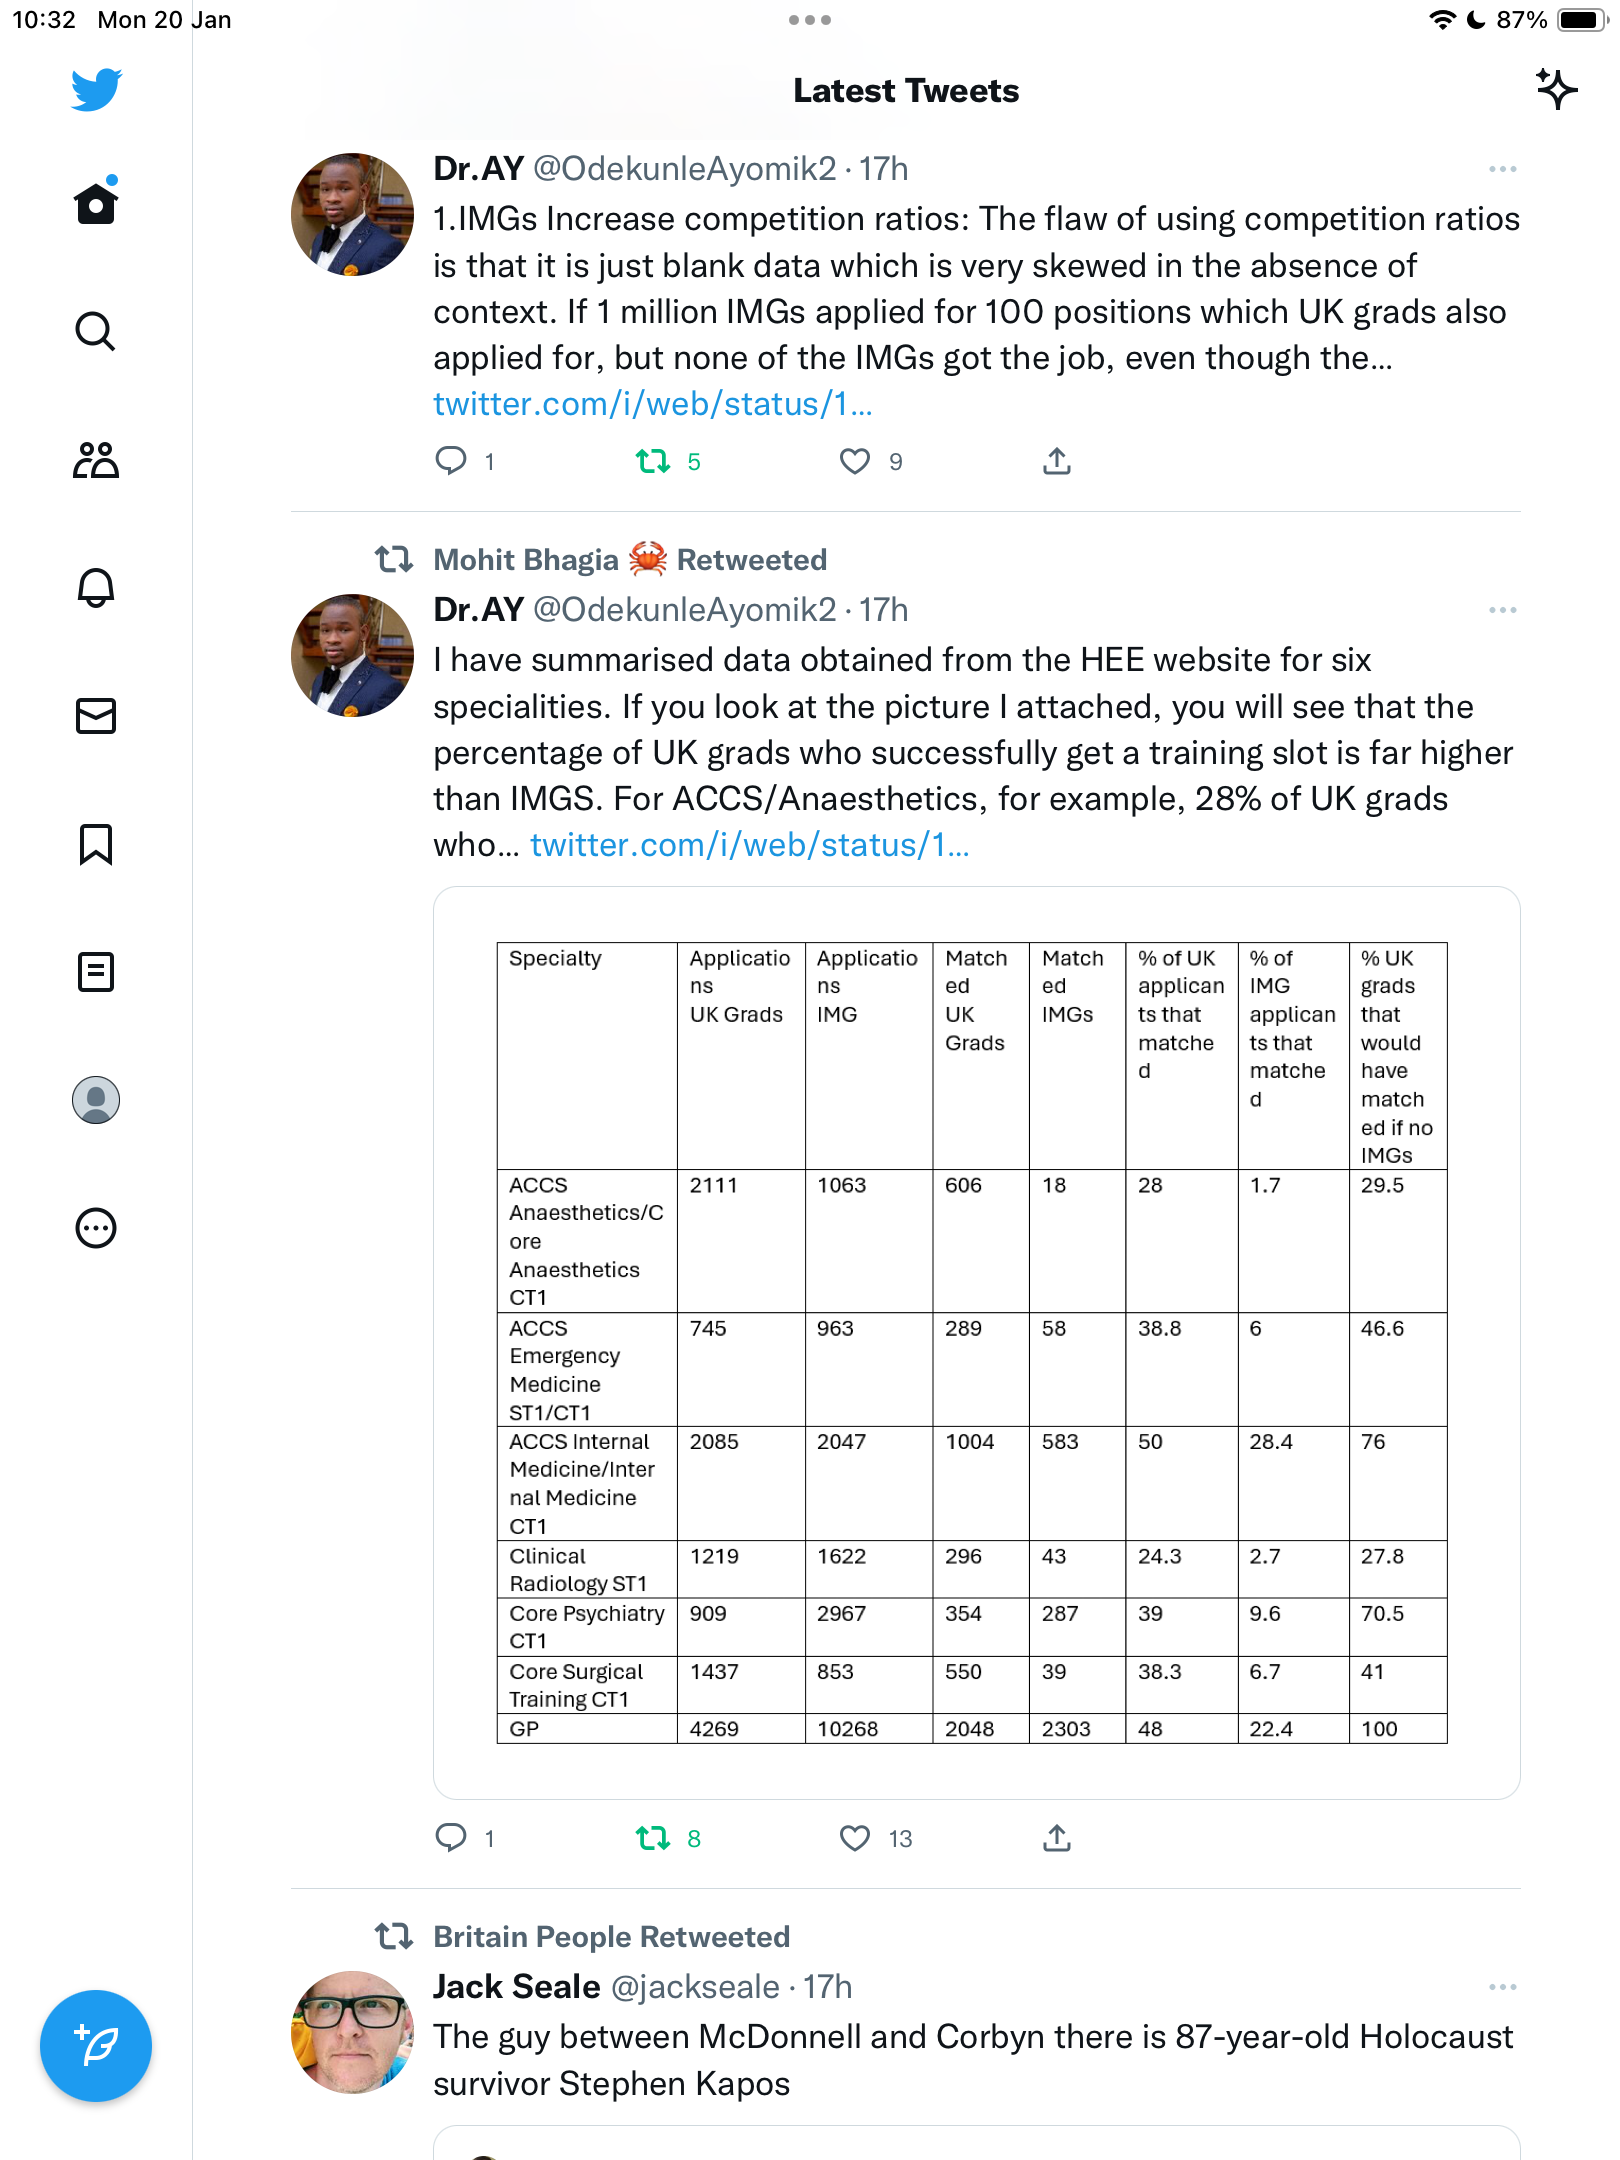The height and width of the screenshot is (2160, 1620).
Task: Click the blue compose tweet button
Action: point(96,2046)
